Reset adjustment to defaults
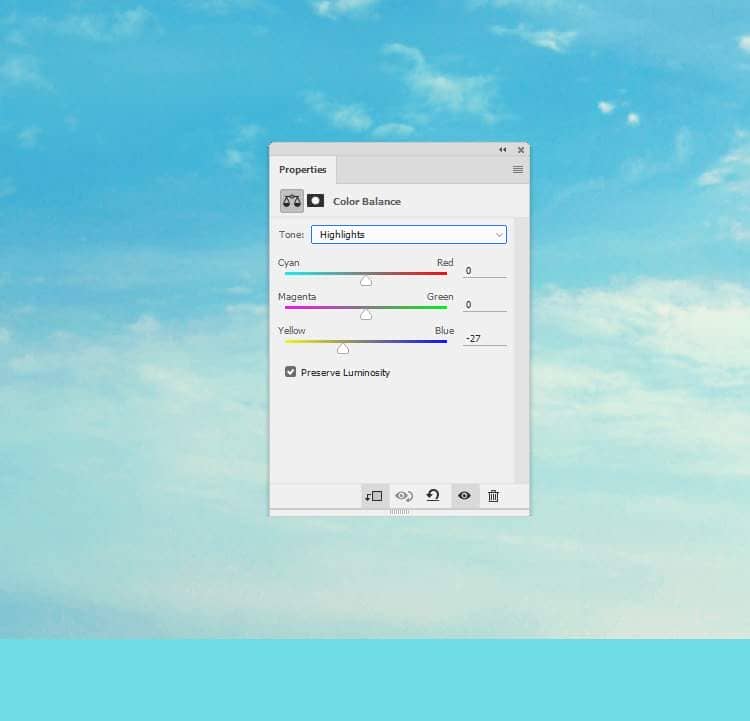 (433, 496)
